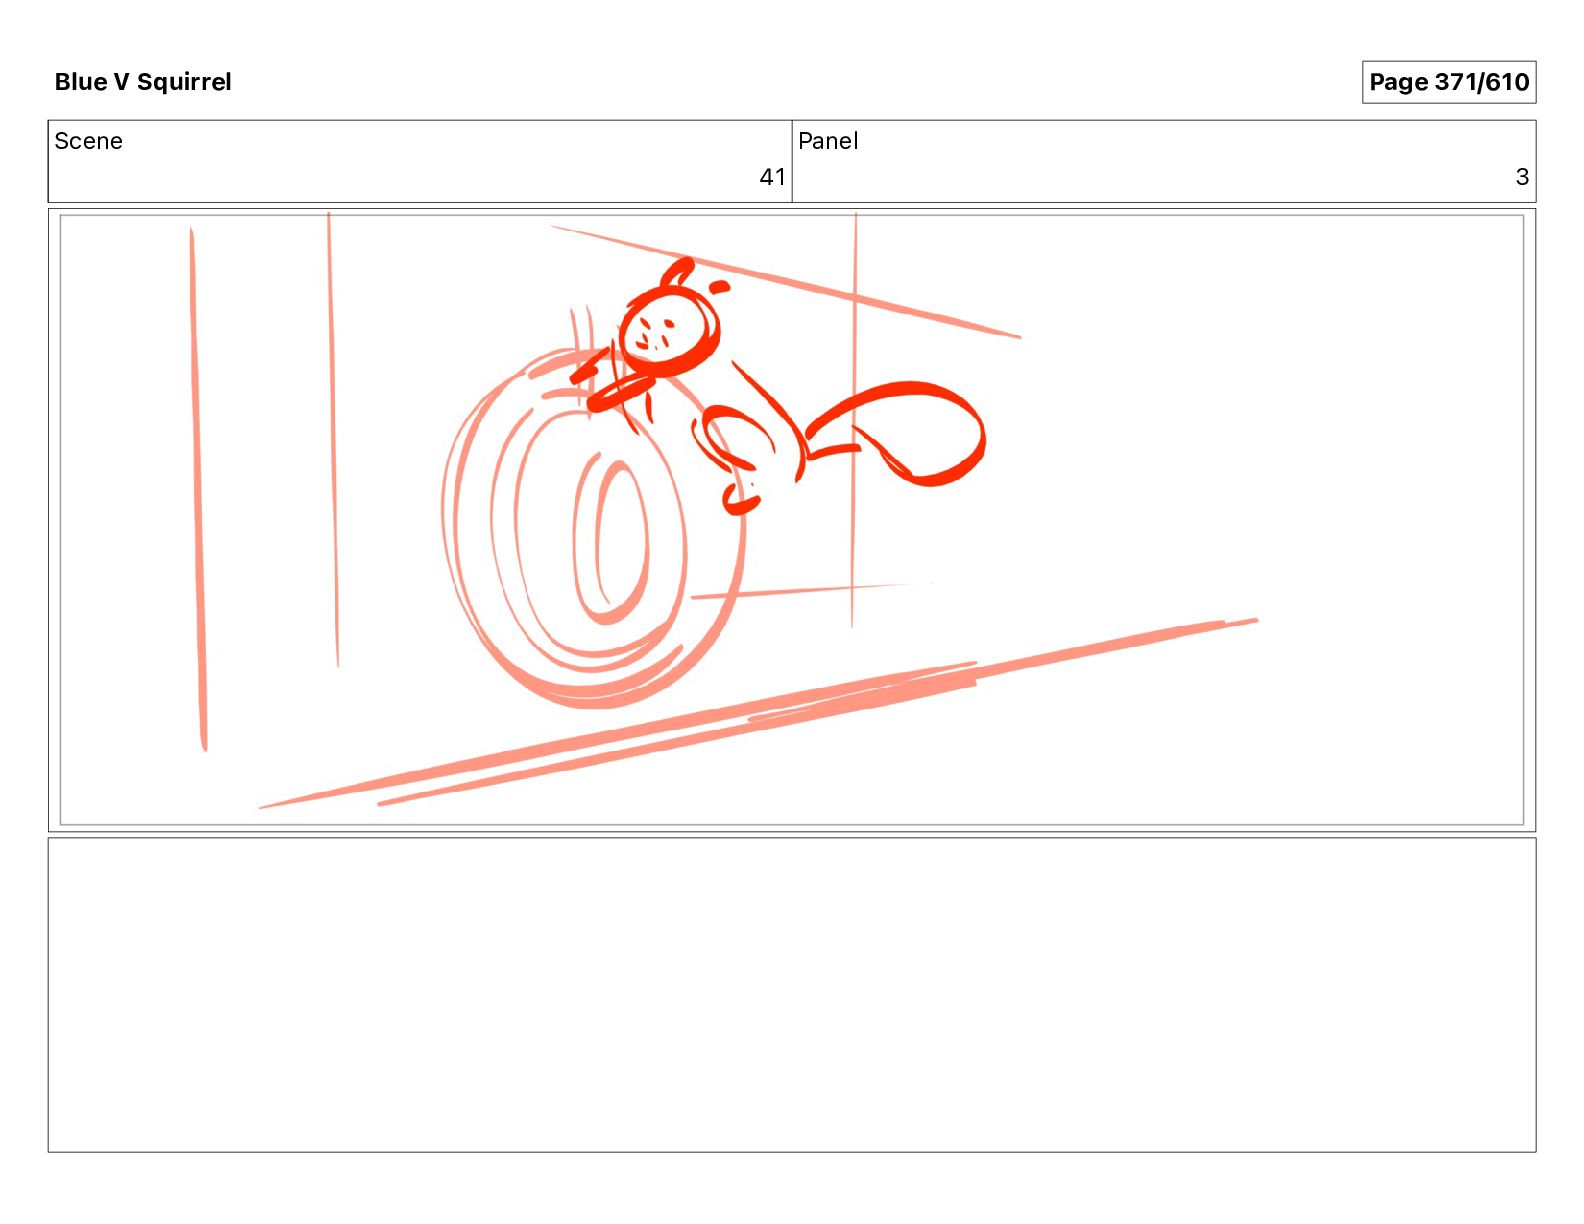Select the scene number 41
The image size is (1584, 1224).
[772, 177]
